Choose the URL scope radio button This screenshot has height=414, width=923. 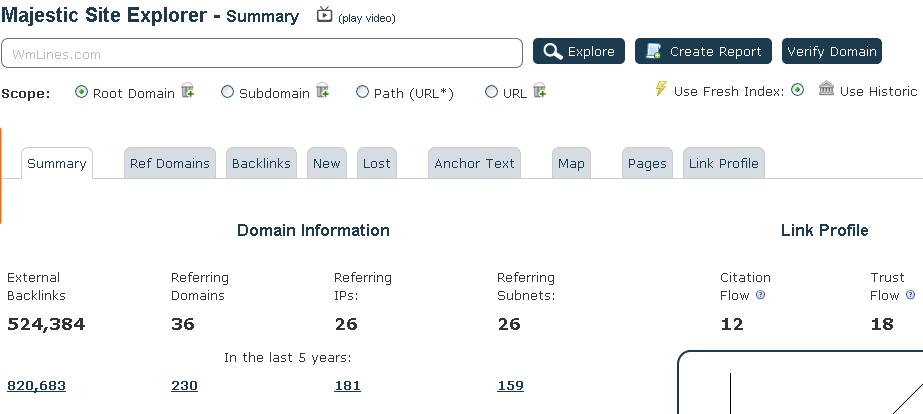point(492,92)
